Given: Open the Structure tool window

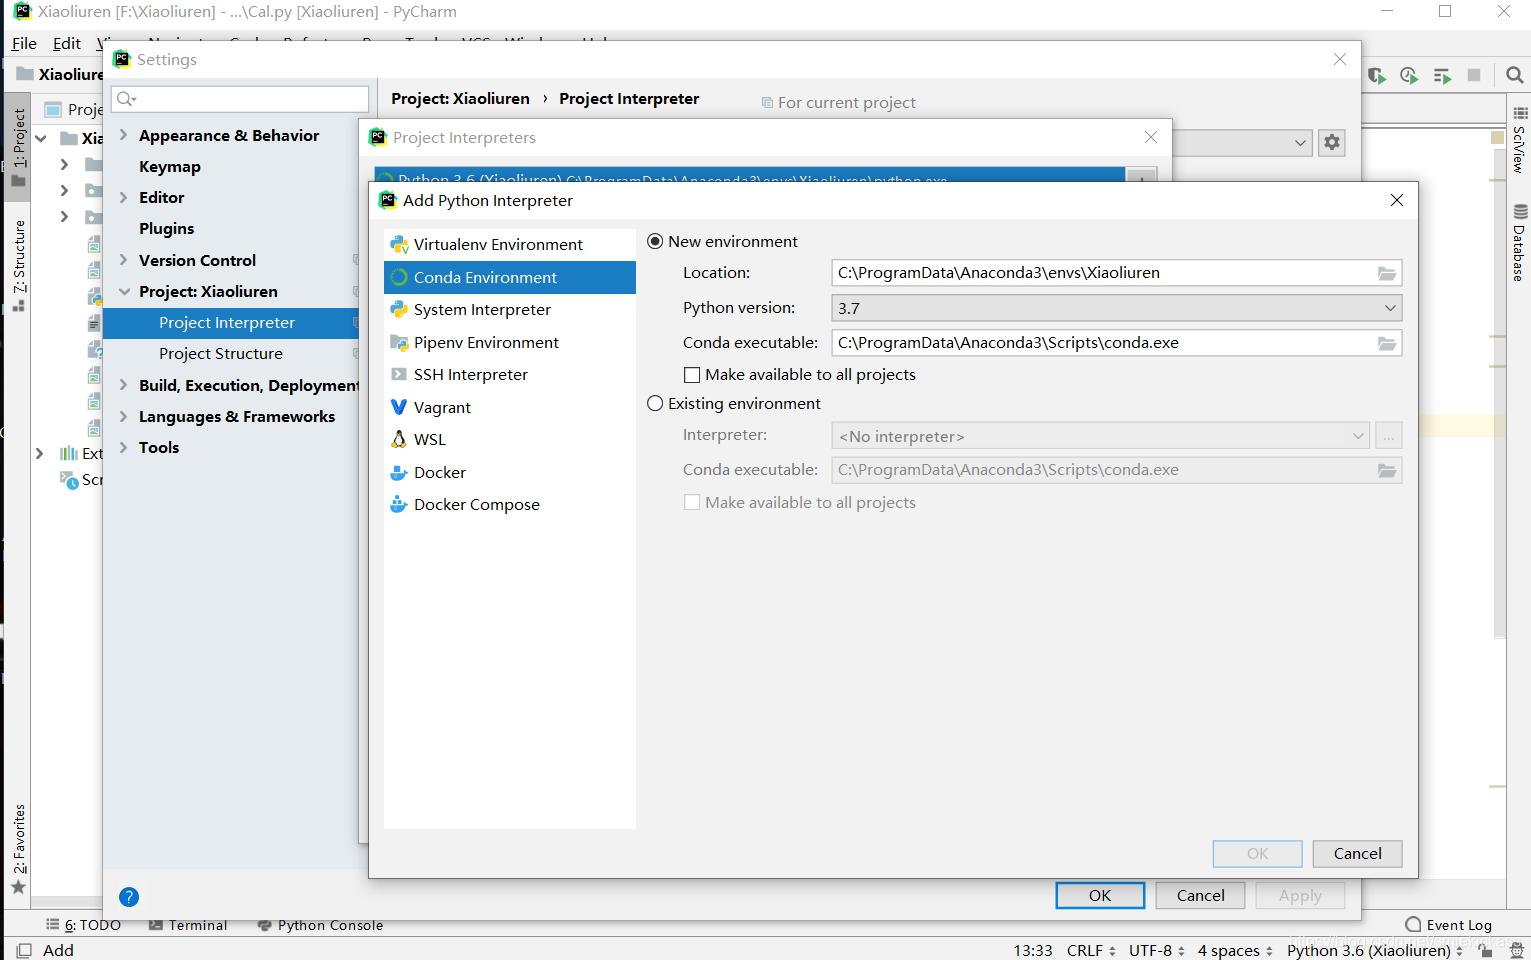Looking at the screenshot, I should (18, 266).
